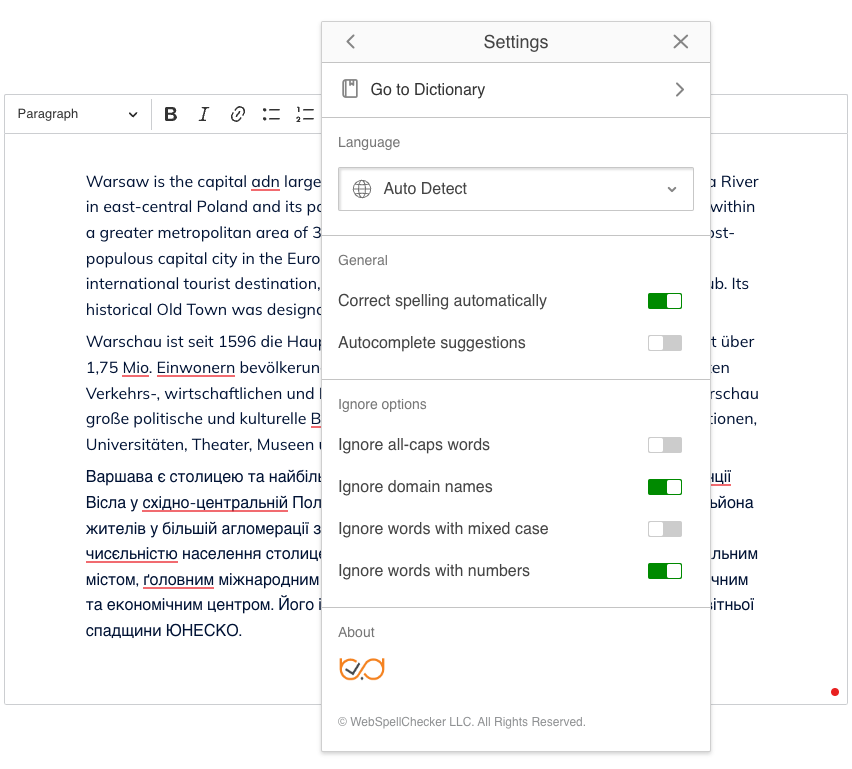852x769 pixels.
Task: Enable Autocomplete suggestions
Action: tap(664, 342)
